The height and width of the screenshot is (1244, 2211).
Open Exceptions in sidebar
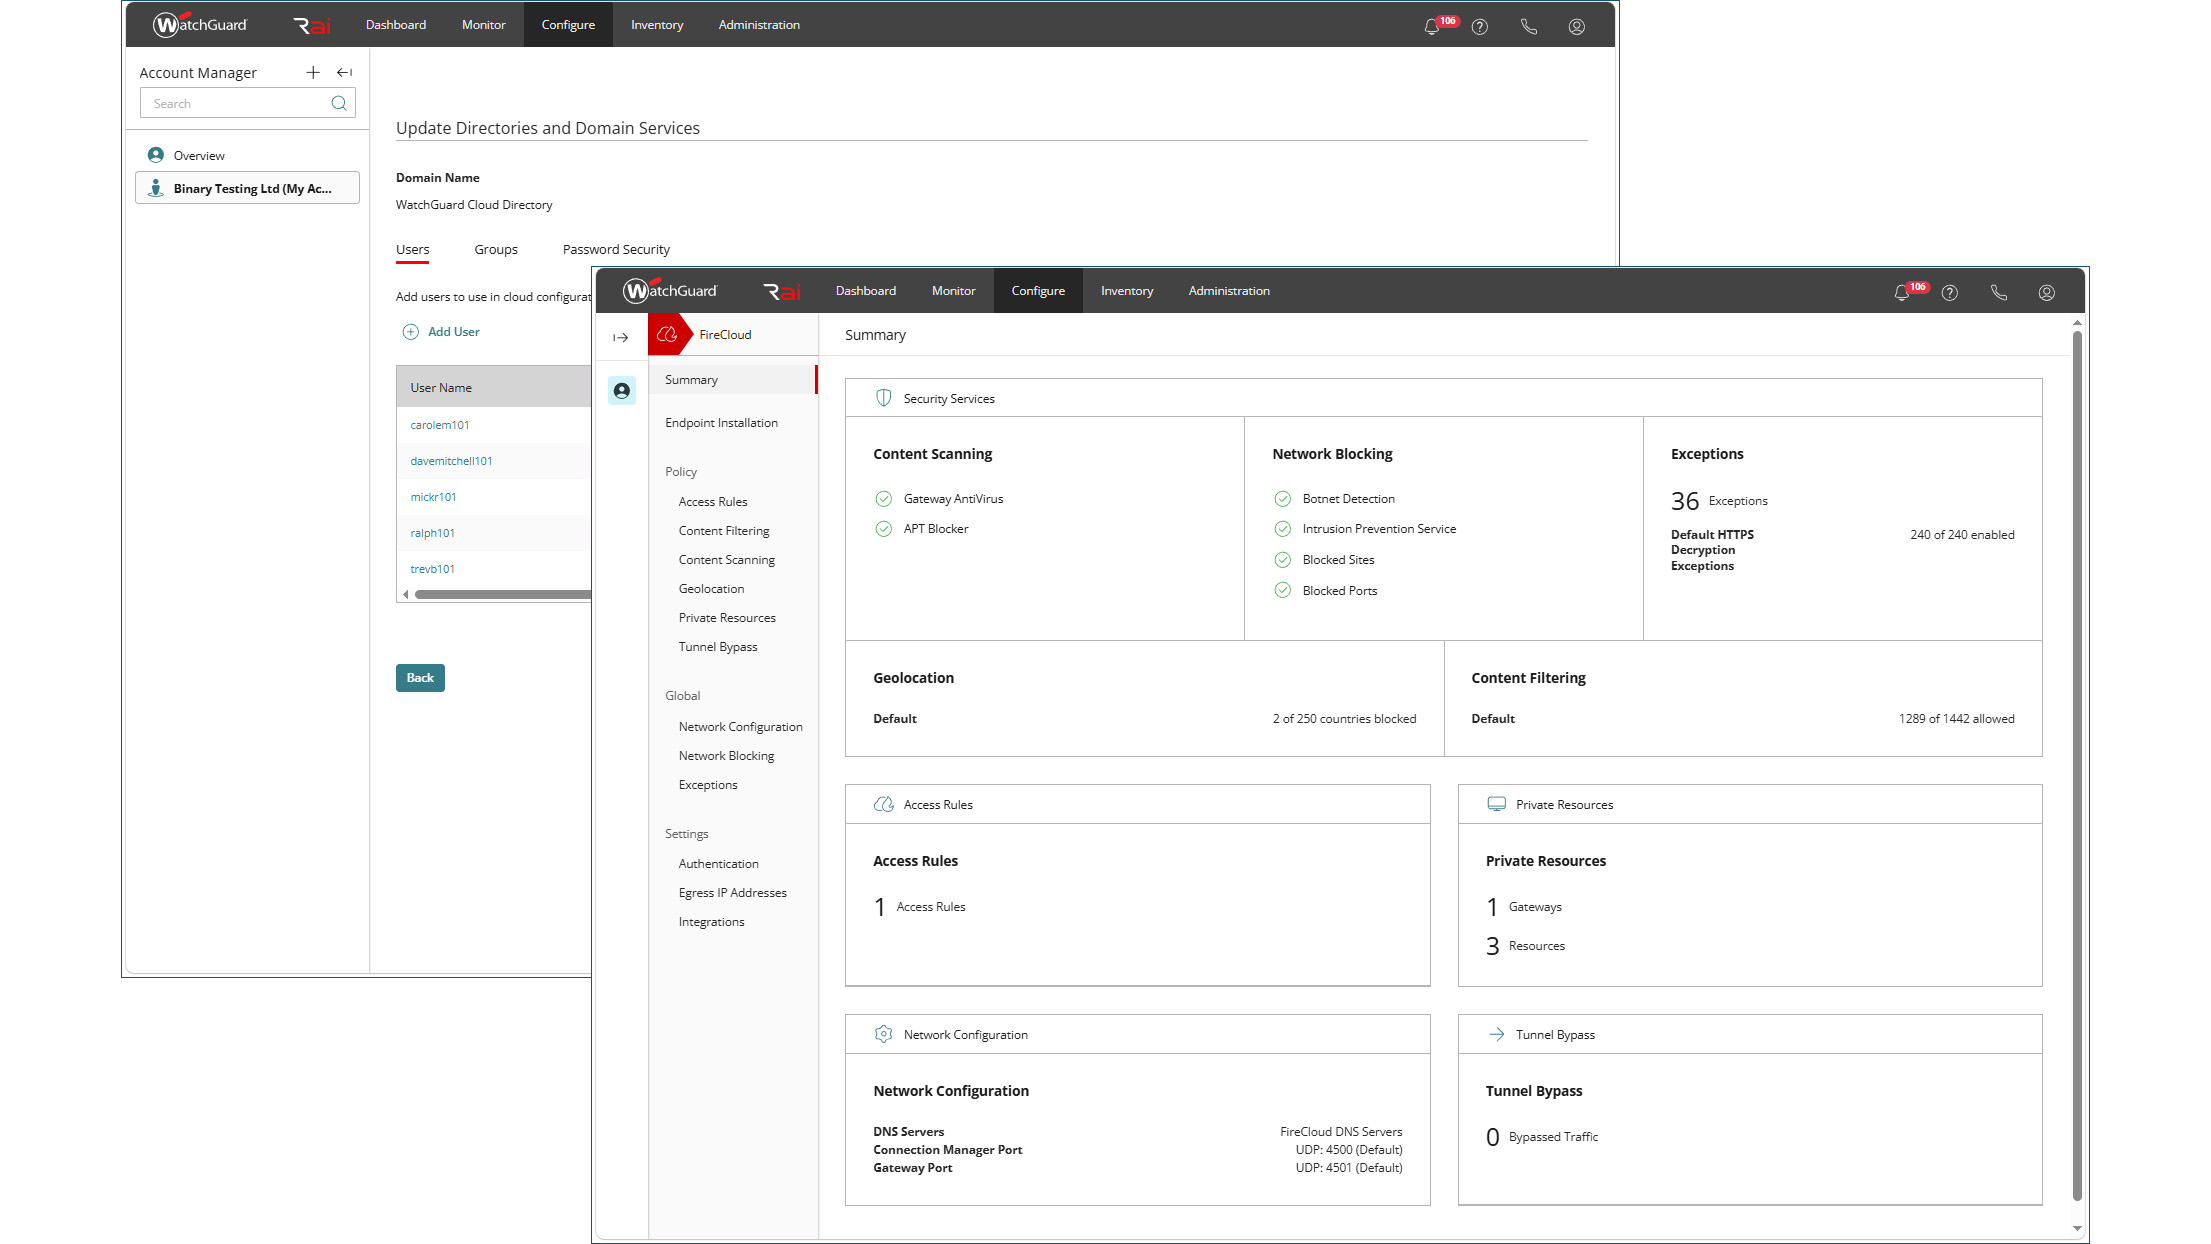pyautogui.click(x=708, y=785)
